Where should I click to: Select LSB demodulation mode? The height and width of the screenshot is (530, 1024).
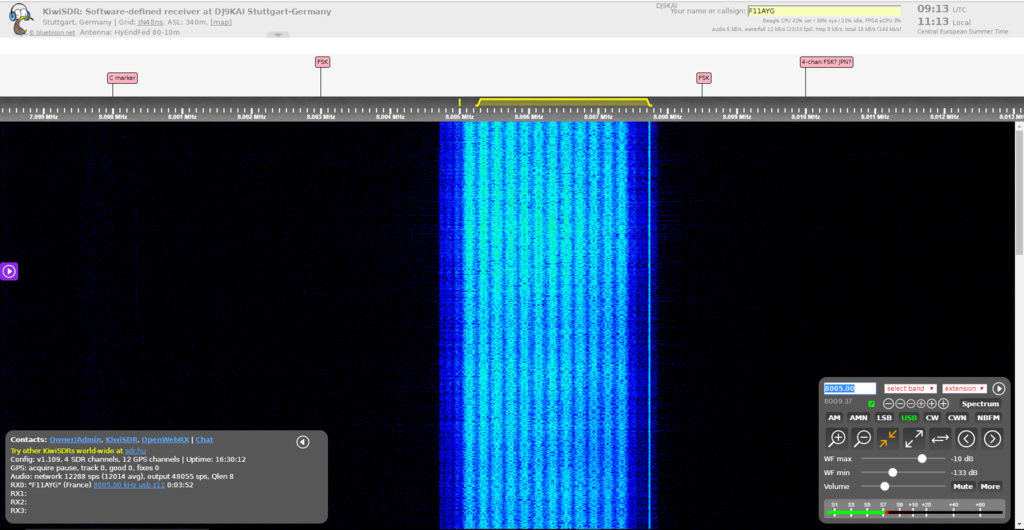[884, 418]
